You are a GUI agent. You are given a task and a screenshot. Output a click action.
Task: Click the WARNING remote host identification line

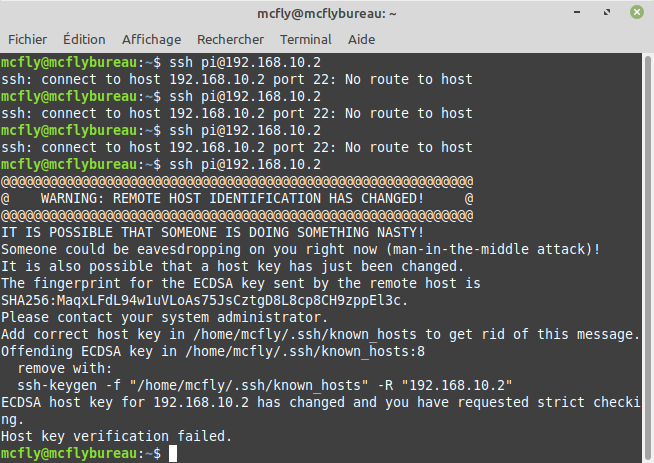point(237,199)
